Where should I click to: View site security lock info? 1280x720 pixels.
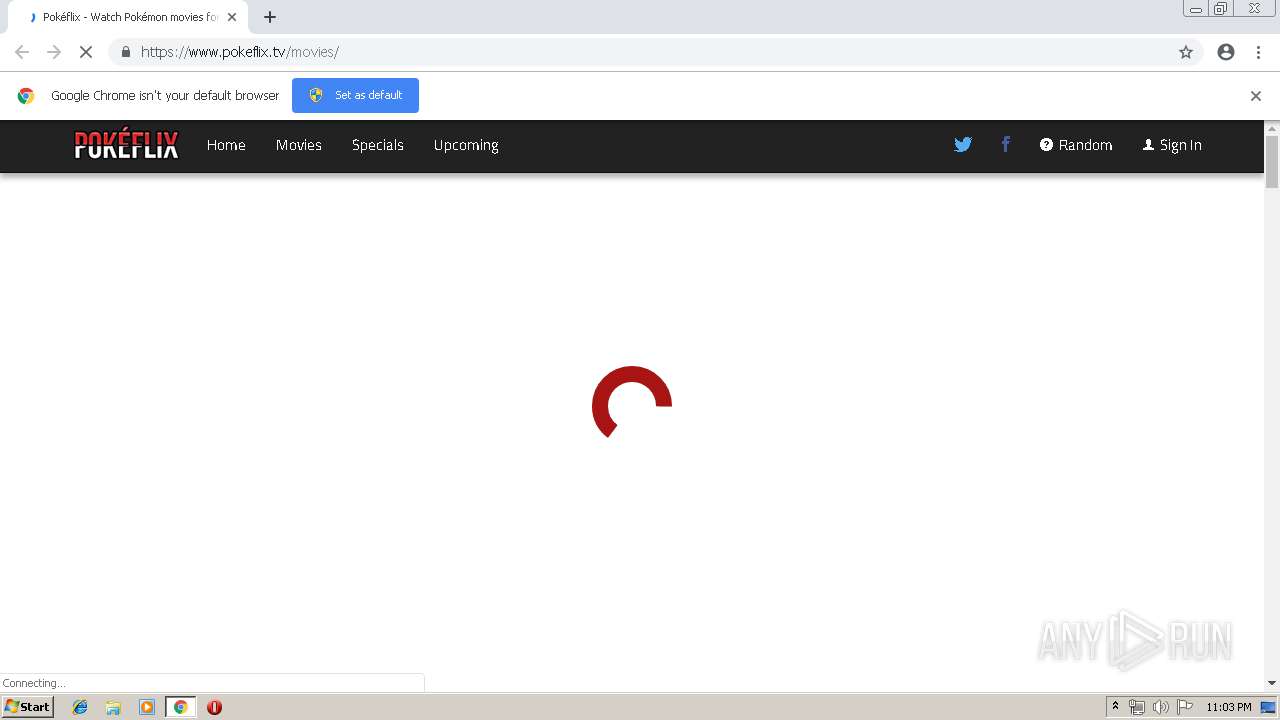[x=125, y=52]
